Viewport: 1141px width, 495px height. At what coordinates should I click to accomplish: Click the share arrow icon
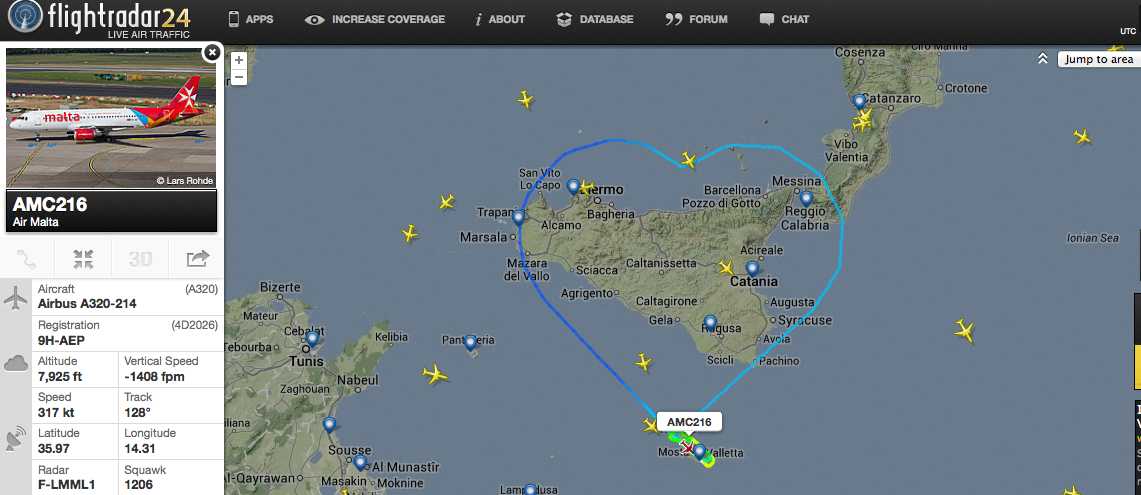[x=197, y=258]
